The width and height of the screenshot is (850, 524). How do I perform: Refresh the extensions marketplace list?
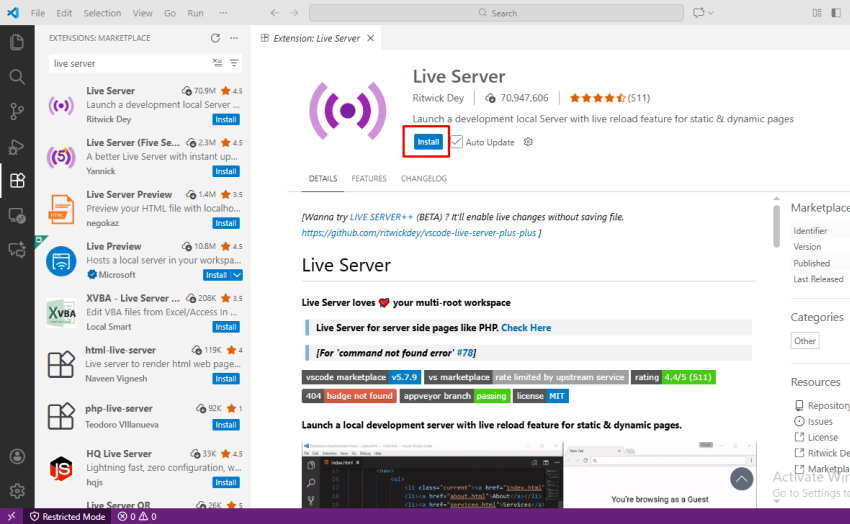(x=215, y=38)
